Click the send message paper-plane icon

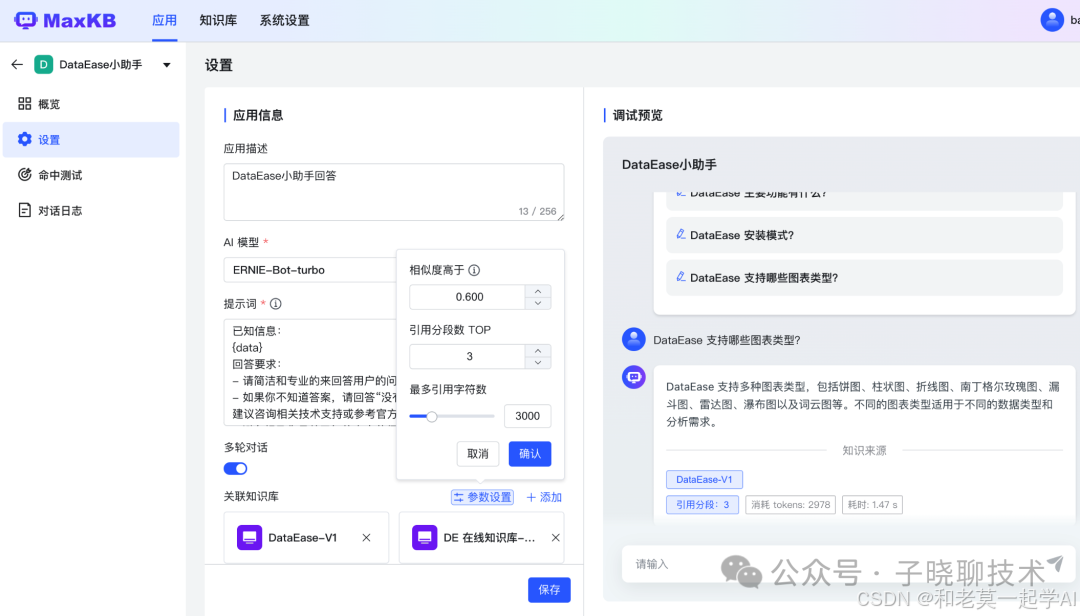click(1055, 564)
